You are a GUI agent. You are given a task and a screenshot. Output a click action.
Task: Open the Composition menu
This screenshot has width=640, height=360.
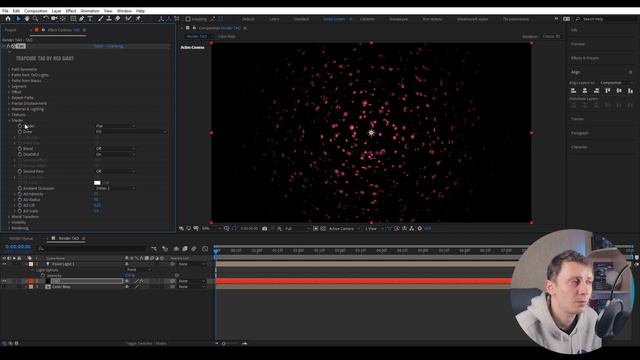click(x=36, y=11)
